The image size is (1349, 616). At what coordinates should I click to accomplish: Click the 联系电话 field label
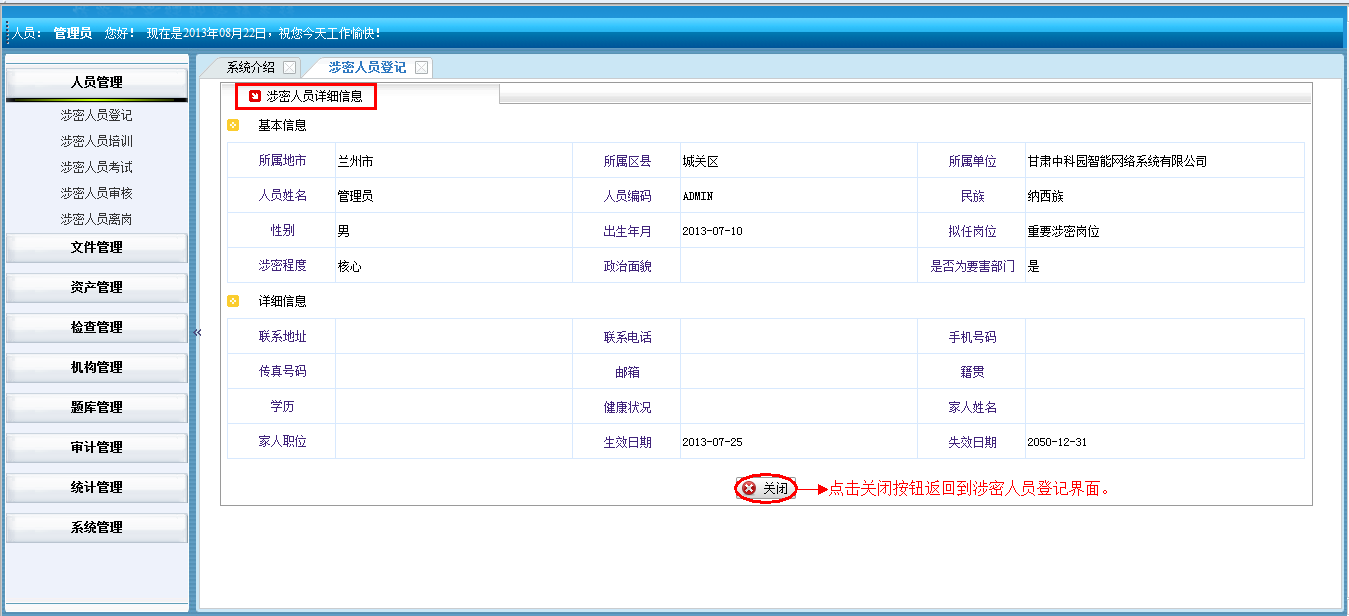628,337
